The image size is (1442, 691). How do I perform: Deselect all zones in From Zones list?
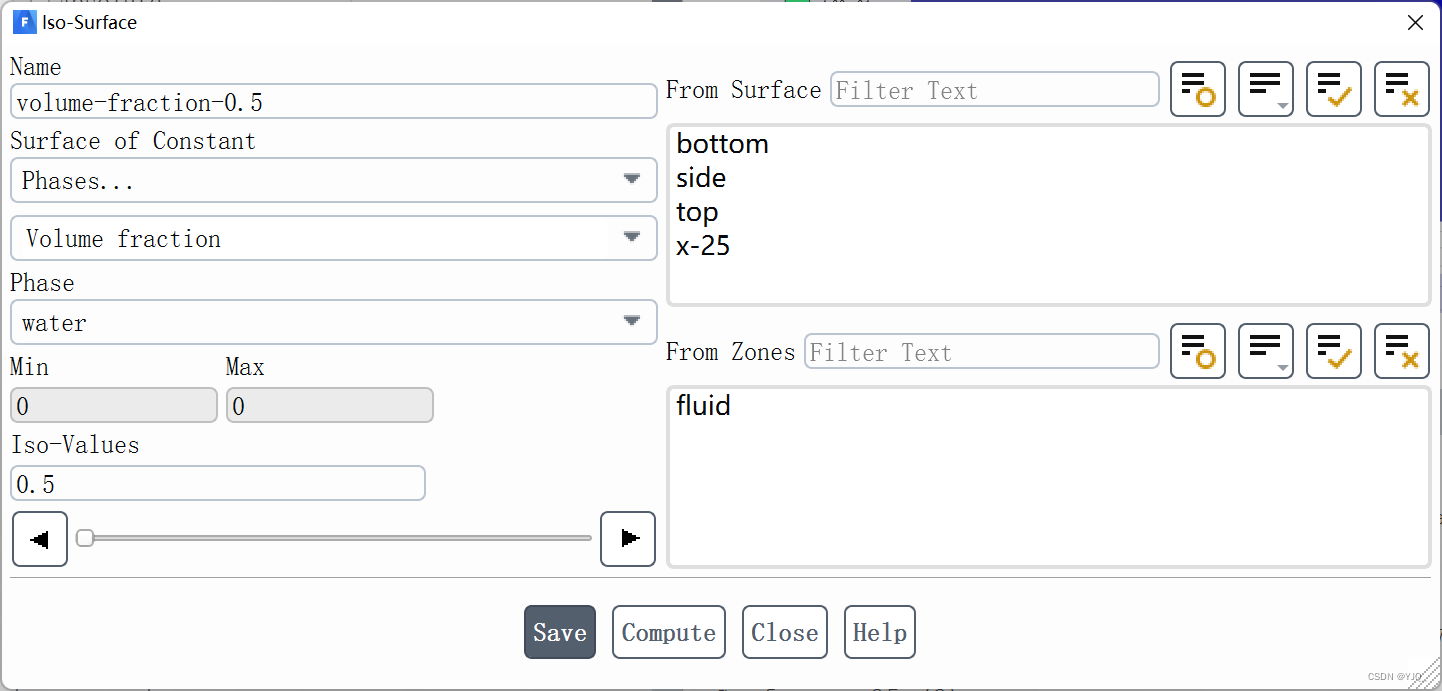(1401, 351)
